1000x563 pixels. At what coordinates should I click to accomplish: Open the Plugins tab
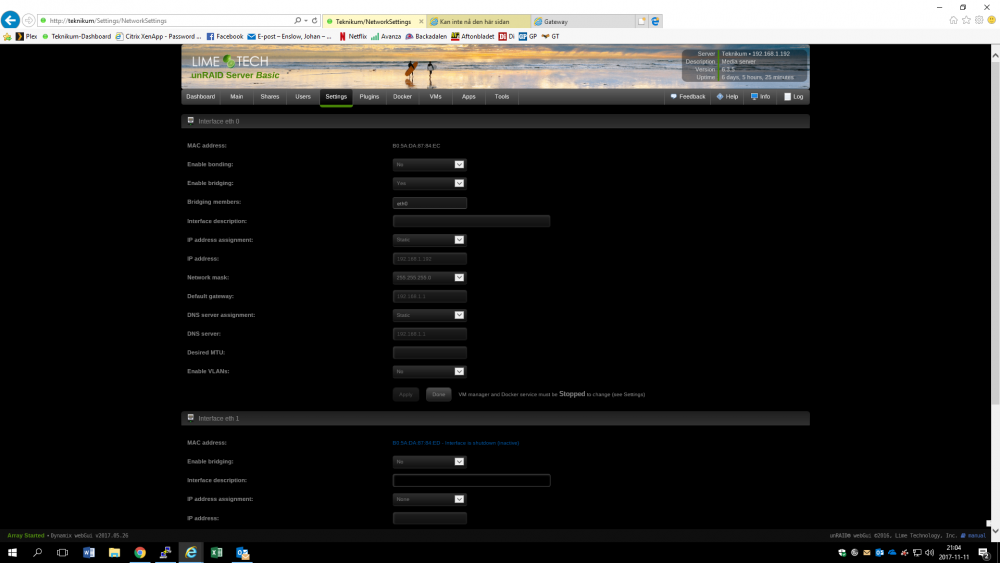point(369,97)
